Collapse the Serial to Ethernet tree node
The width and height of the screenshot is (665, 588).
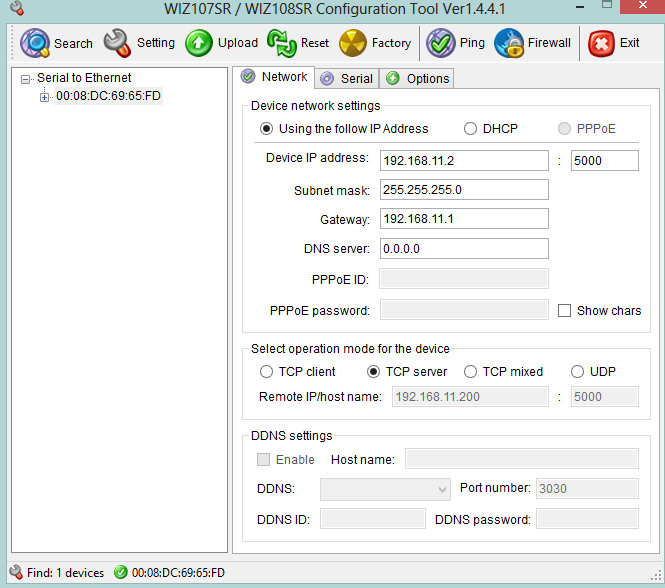pyautogui.click(x=25, y=79)
